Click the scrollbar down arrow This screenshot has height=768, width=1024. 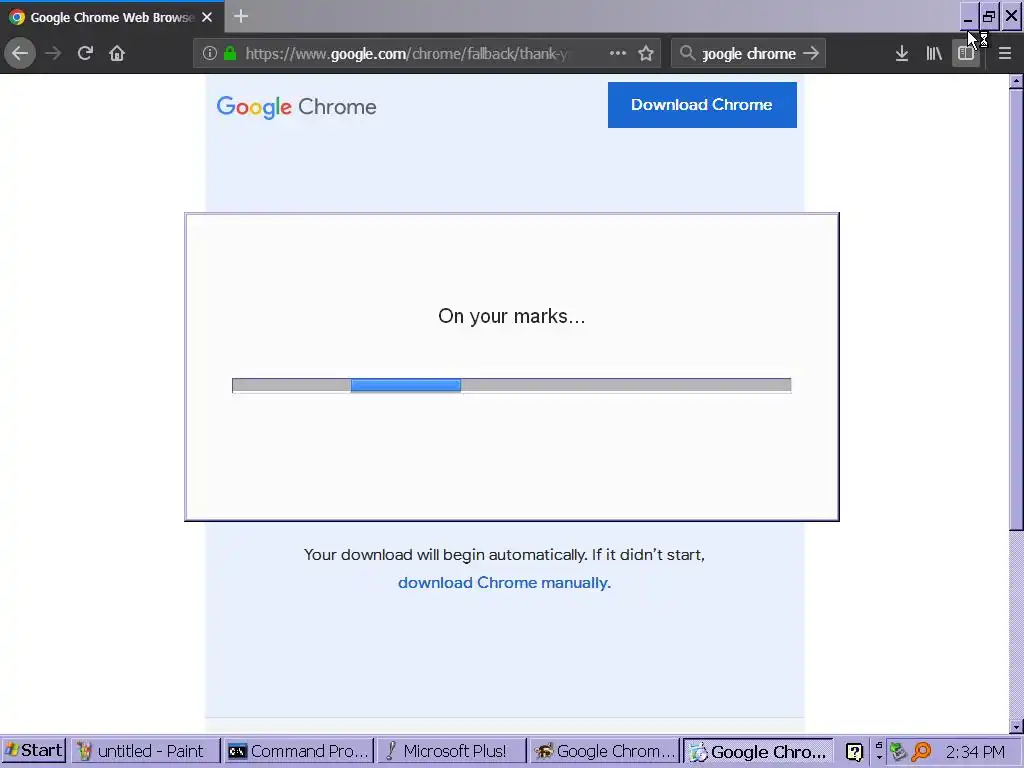(x=1016, y=726)
